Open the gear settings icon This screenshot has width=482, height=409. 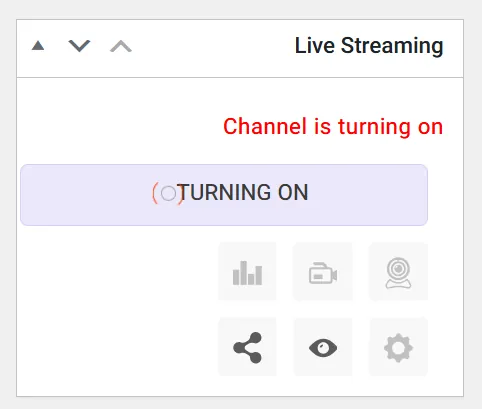point(398,347)
